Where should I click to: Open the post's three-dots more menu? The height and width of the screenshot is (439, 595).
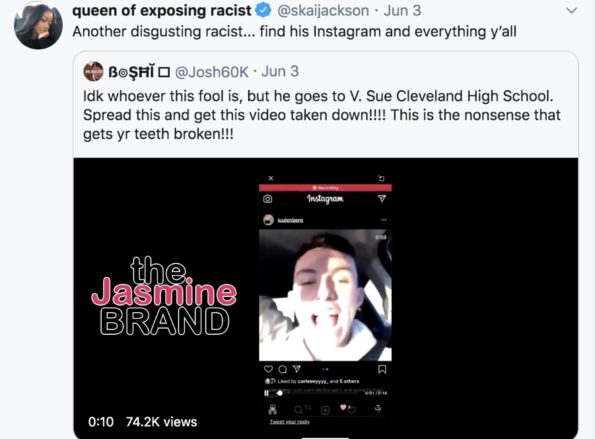tap(384, 220)
